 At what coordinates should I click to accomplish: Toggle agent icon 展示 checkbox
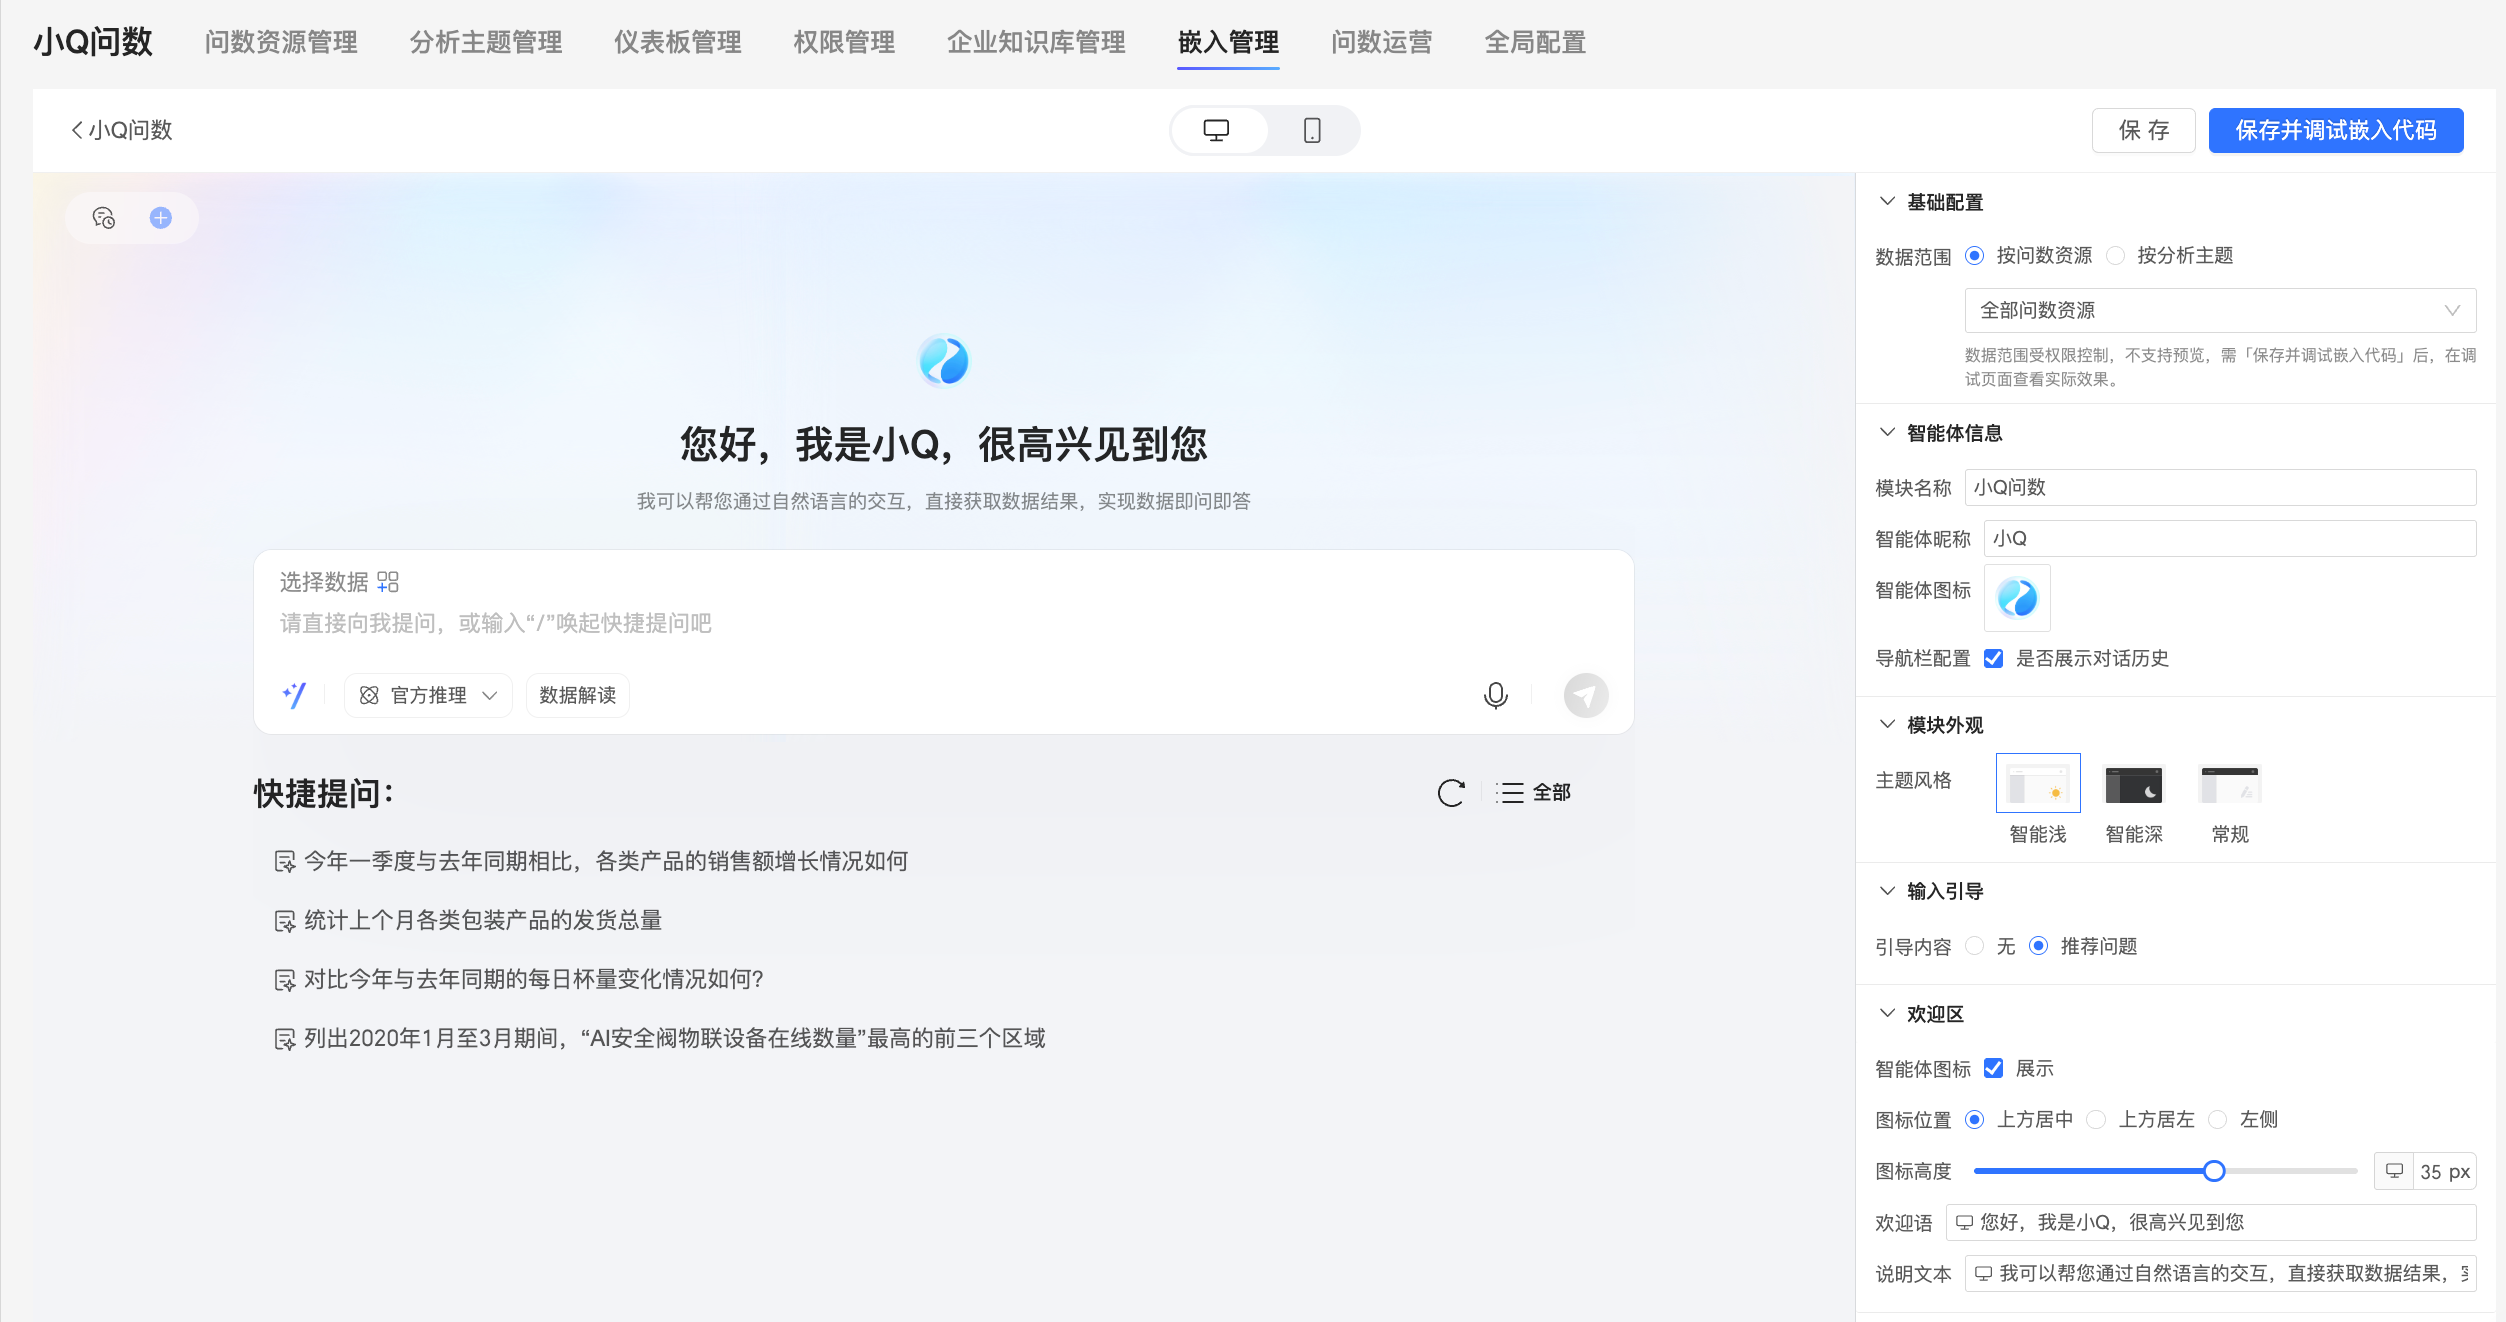point(1993,1068)
